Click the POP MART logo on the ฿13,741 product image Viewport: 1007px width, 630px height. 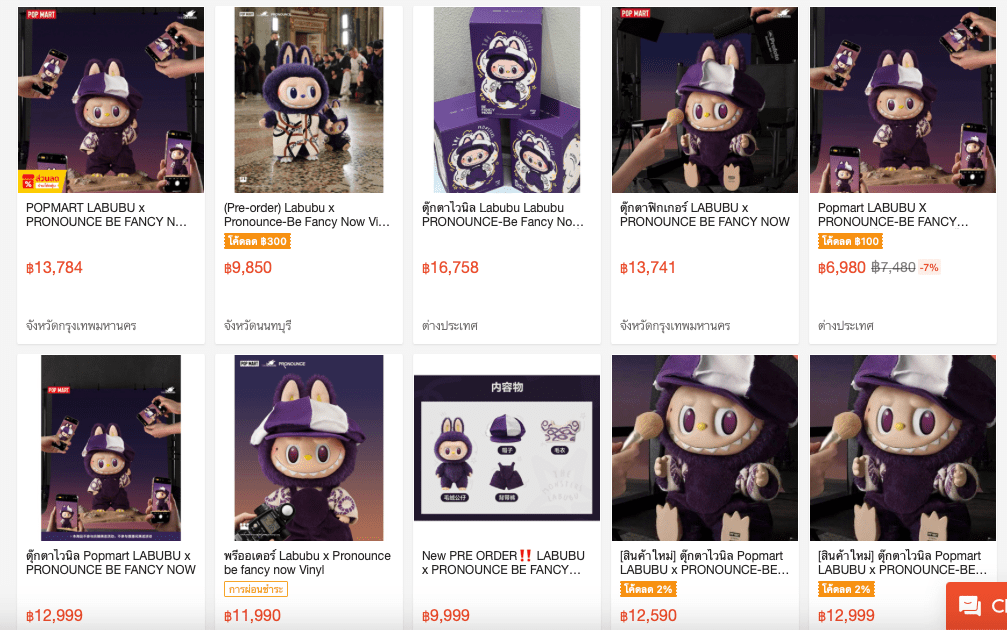635,14
